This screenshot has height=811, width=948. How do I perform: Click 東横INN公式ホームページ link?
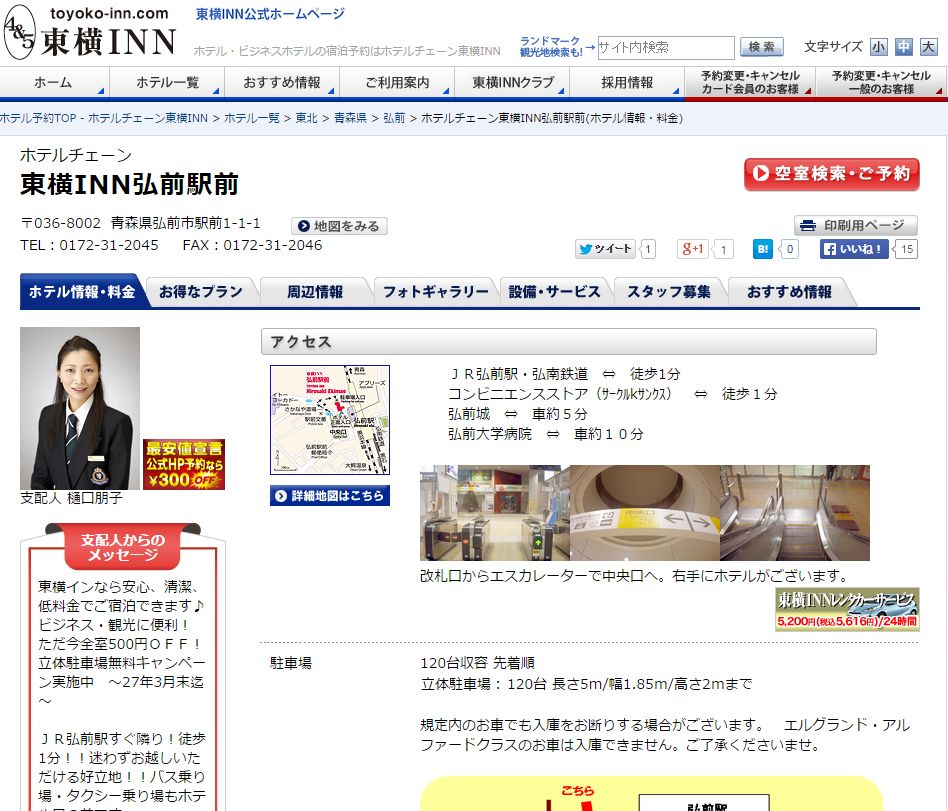click(x=270, y=13)
